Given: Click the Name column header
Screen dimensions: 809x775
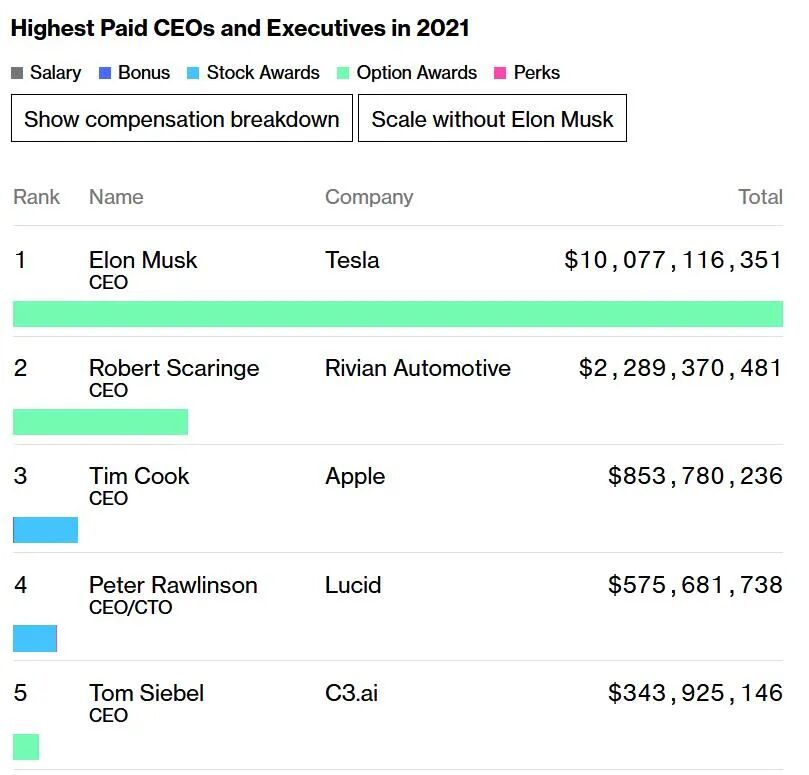Looking at the screenshot, I should pos(116,197).
